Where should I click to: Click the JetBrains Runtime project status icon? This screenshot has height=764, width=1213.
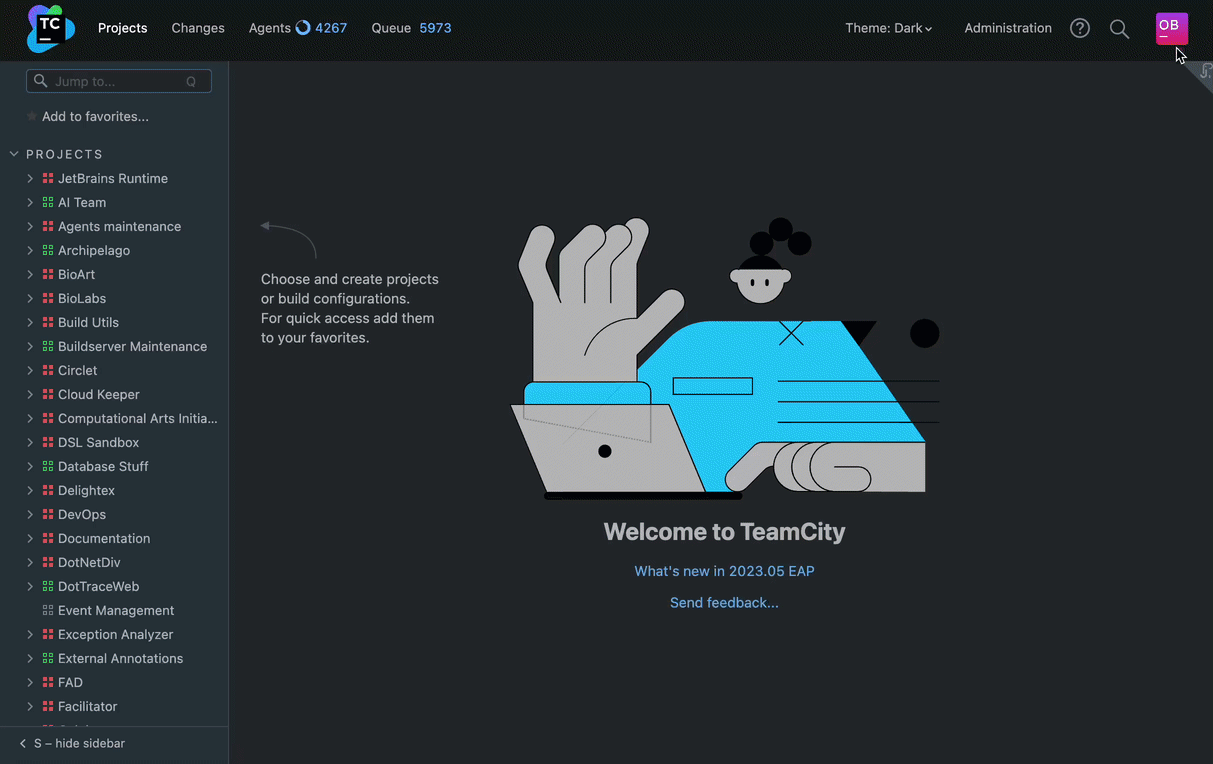[48, 179]
